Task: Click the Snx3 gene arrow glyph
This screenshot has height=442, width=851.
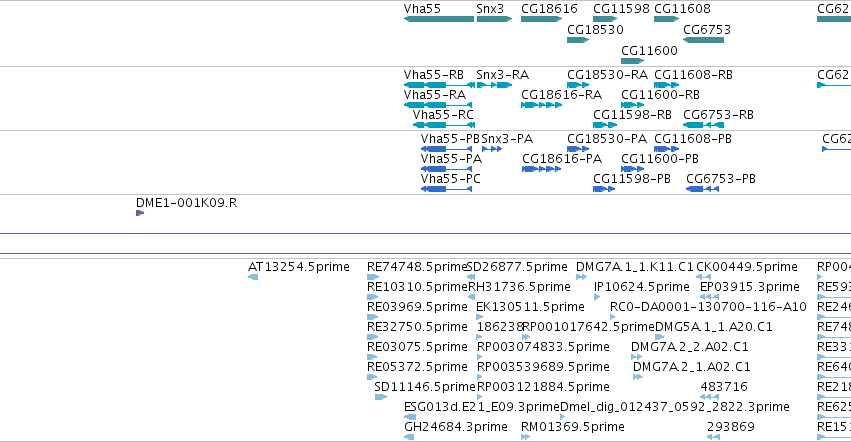Action: (x=494, y=19)
